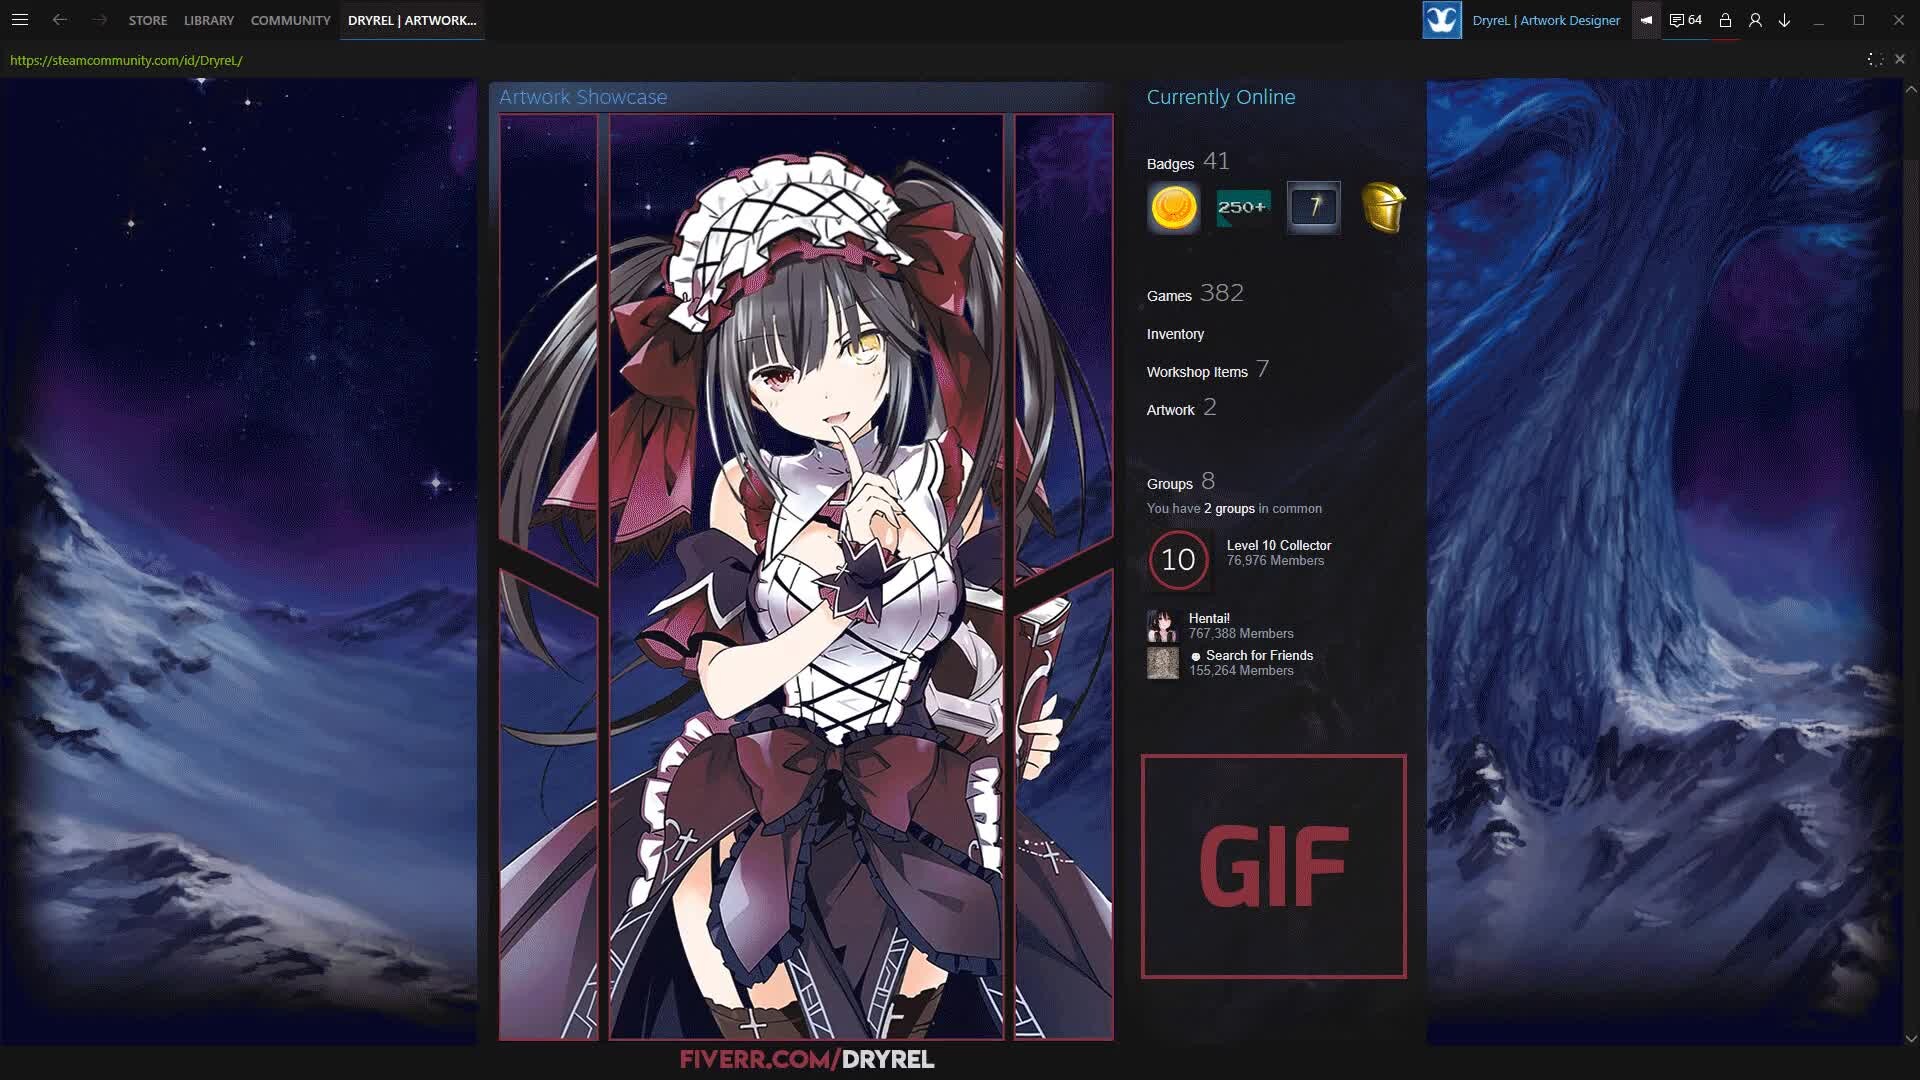Click the scrollbar up arrow
The height and width of the screenshot is (1080, 1920).
(1911, 89)
